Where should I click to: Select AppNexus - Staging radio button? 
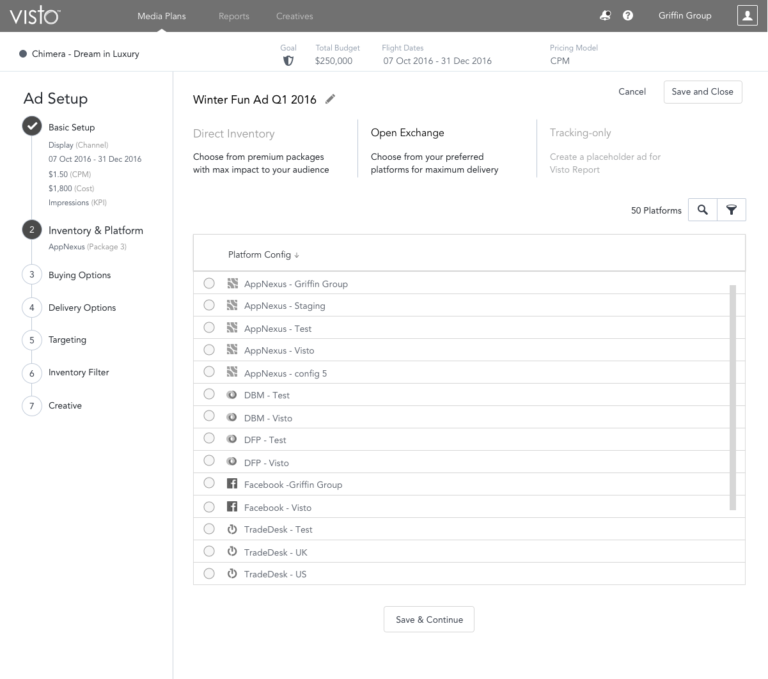209,305
